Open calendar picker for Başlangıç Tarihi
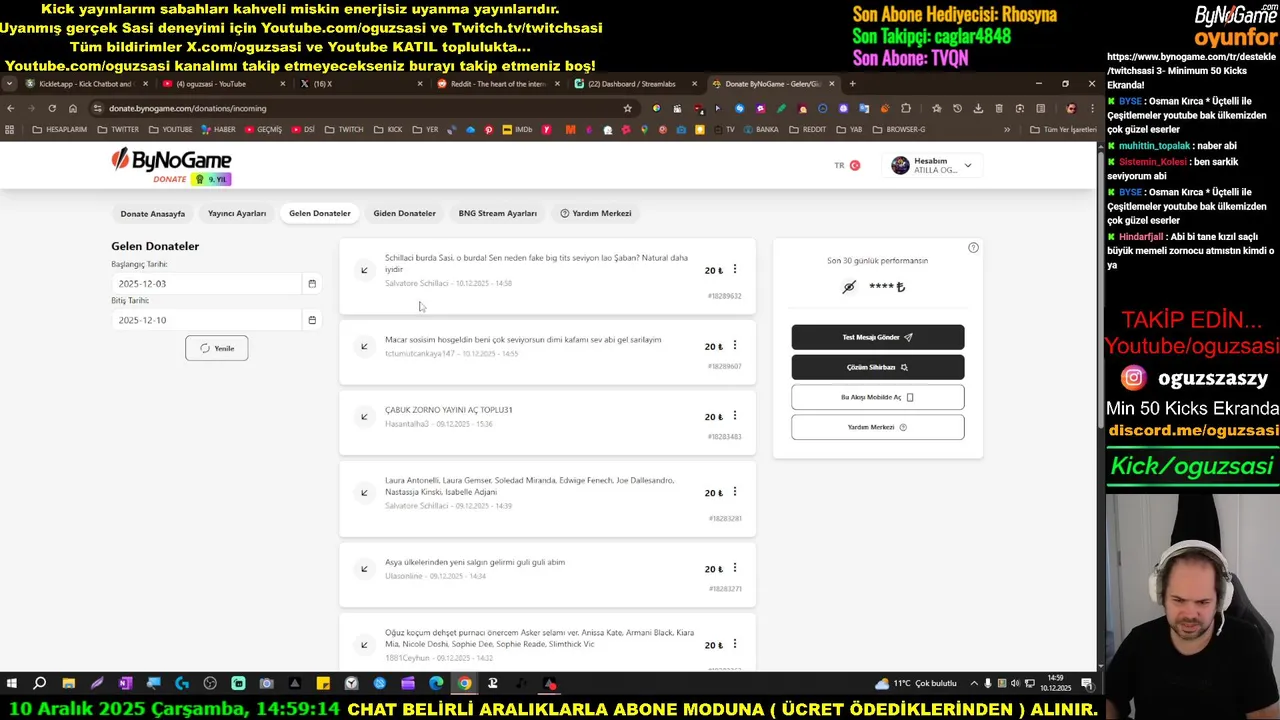This screenshot has height=720, width=1280. [x=312, y=284]
